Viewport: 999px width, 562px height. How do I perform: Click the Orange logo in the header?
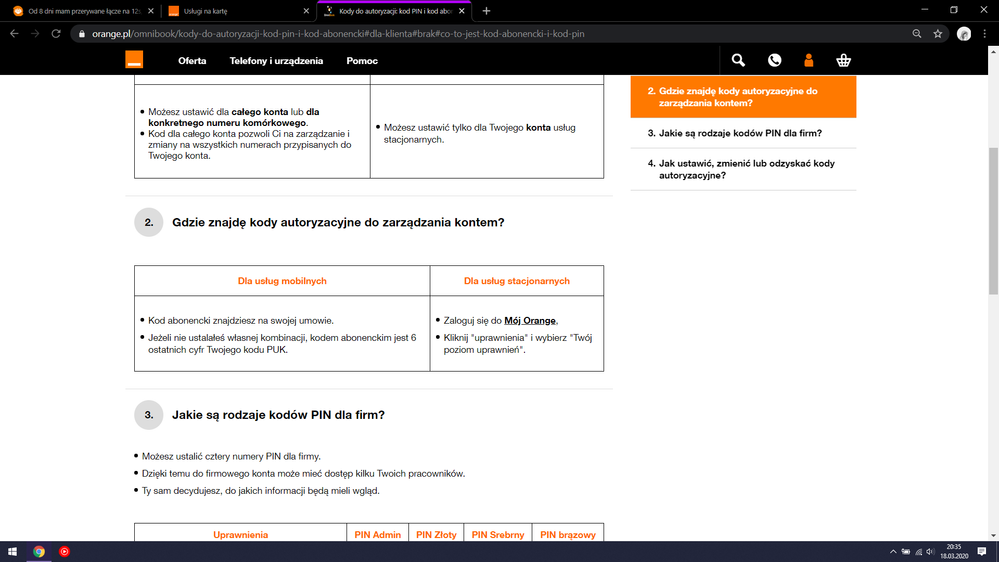click(134, 60)
